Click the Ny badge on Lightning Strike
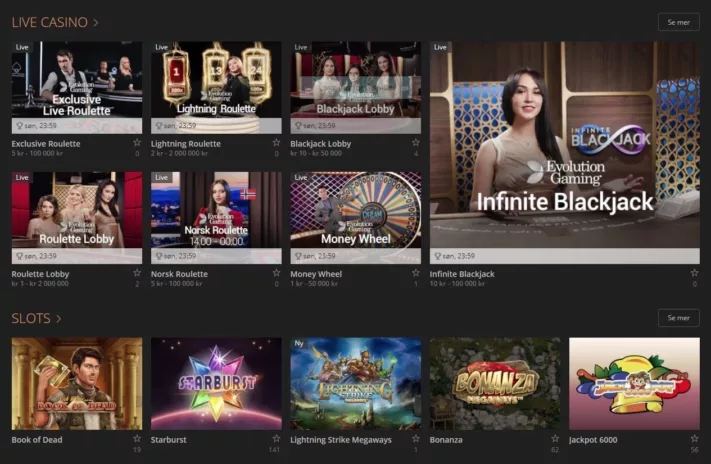 pos(299,343)
